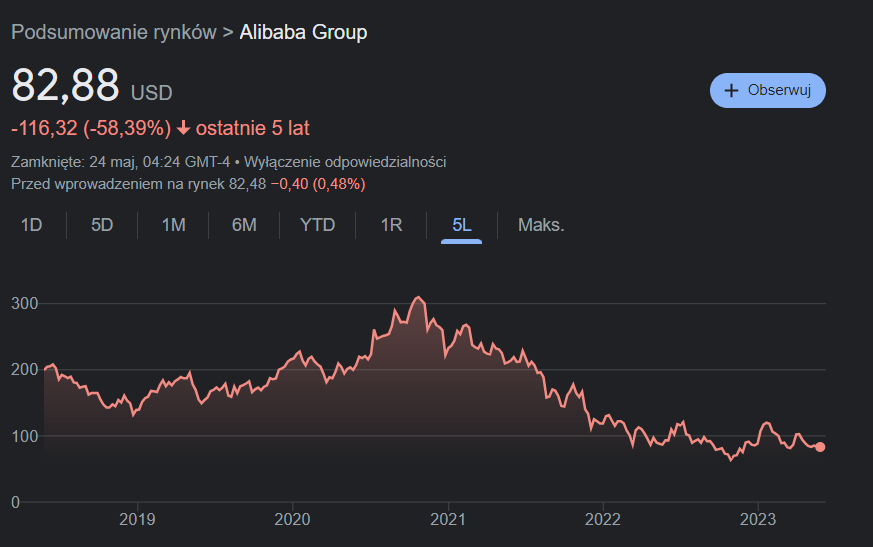
Task: Show the 6M chart range
Action: coord(244,225)
